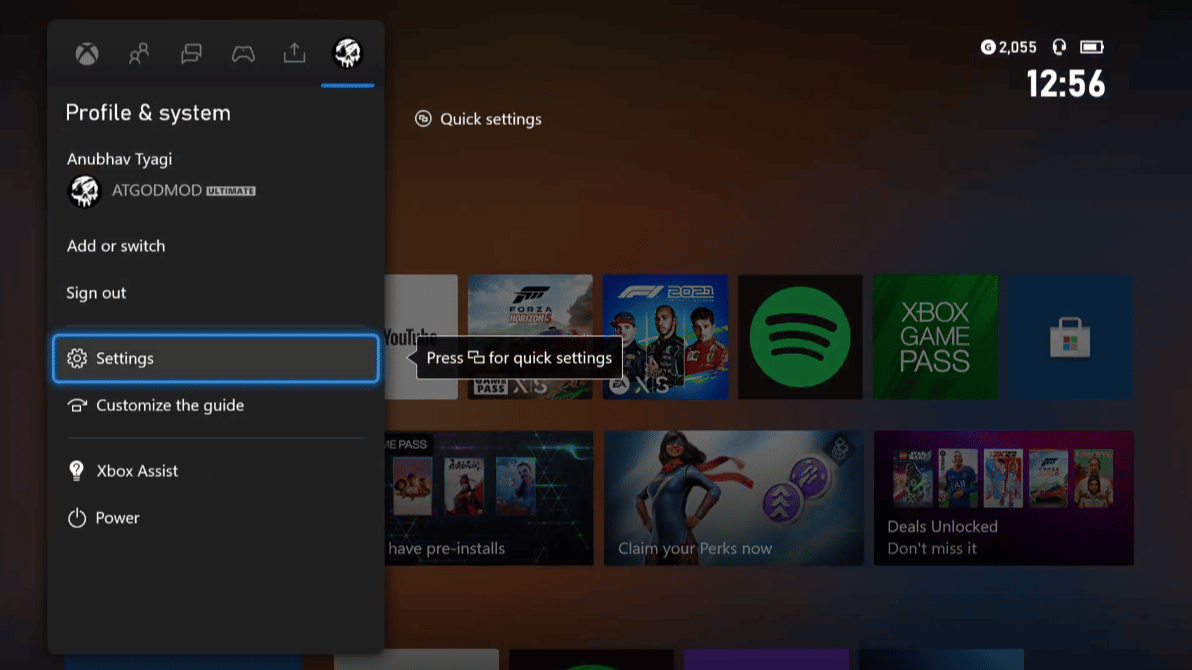Click the Customize the guide icon

pos(77,405)
